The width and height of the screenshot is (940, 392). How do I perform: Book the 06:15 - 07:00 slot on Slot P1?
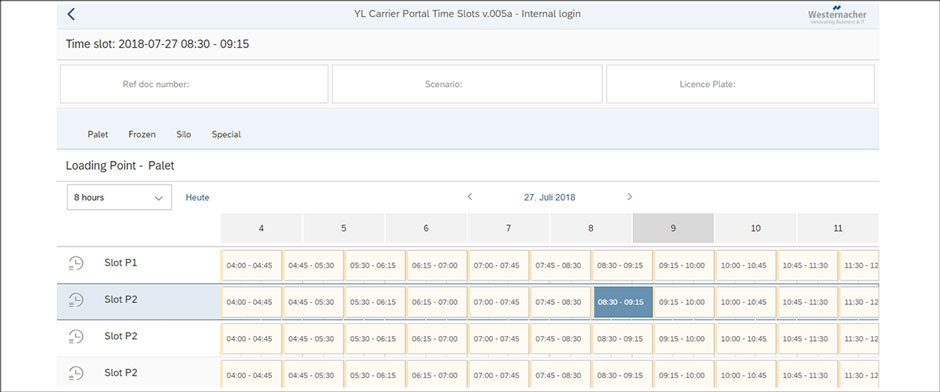tap(437, 266)
